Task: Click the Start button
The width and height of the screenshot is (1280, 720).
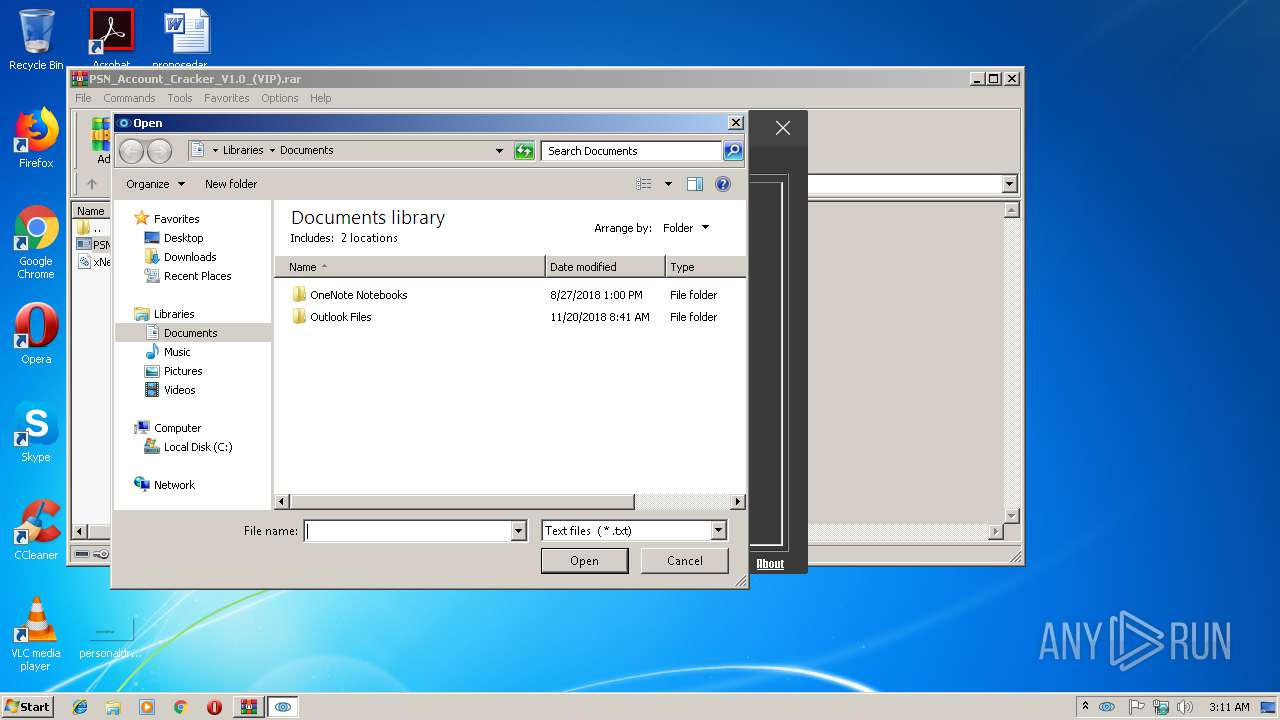Action: pyautogui.click(x=27, y=707)
